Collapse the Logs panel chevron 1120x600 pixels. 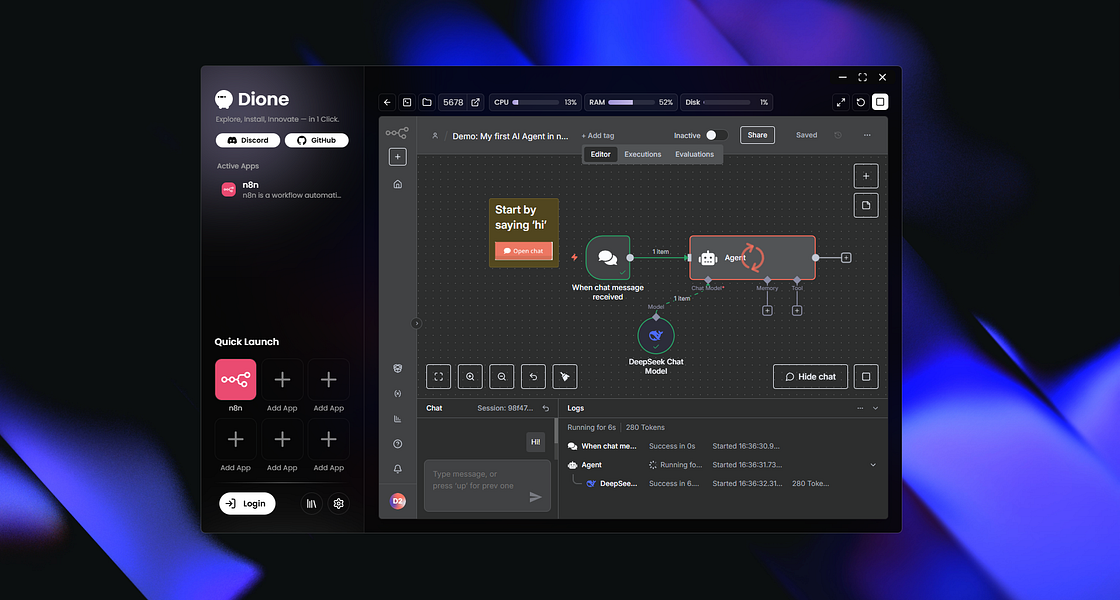click(x=876, y=409)
